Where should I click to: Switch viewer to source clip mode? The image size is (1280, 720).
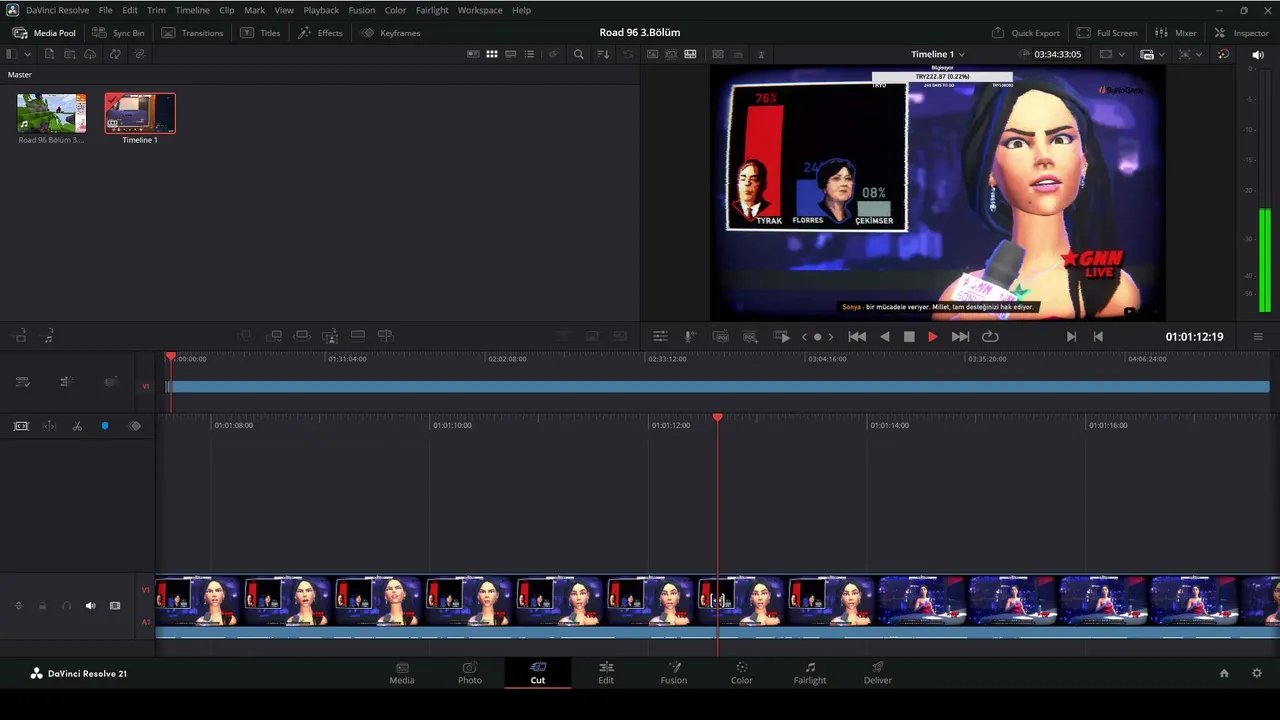(x=652, y=54)
